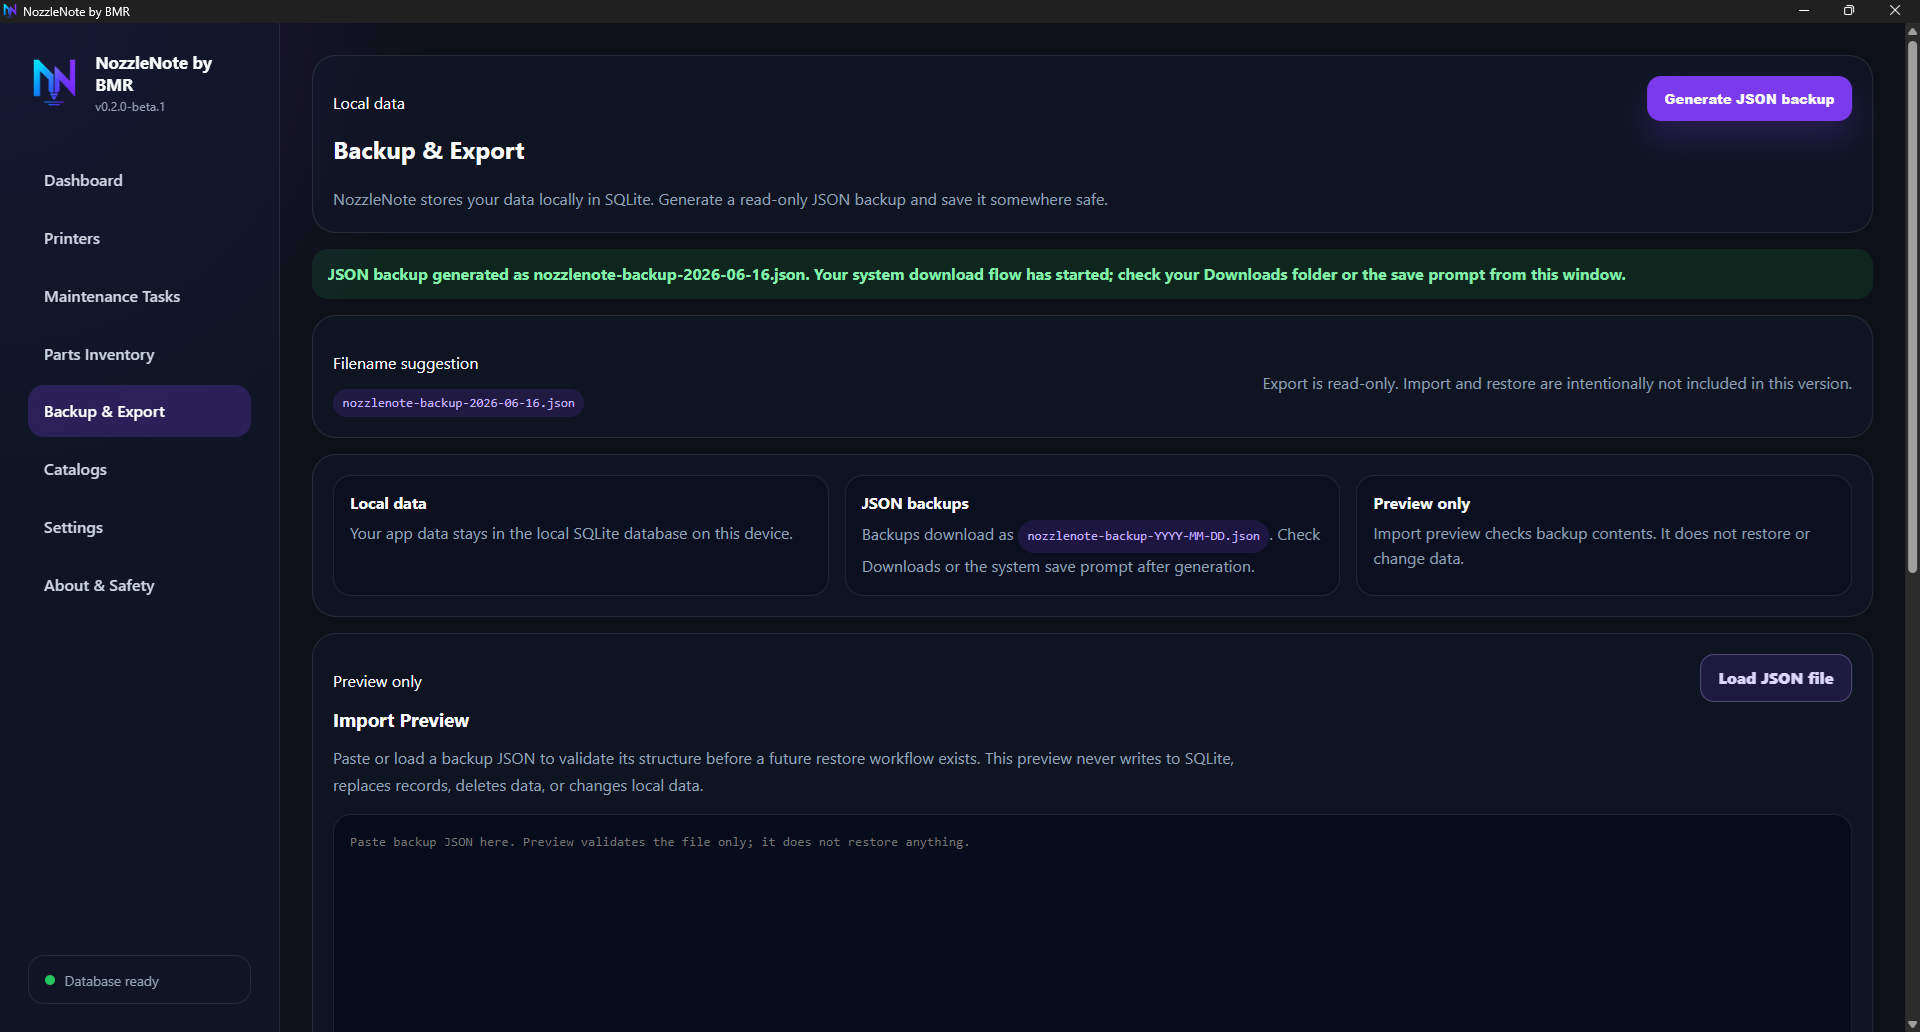1920x1032 pixels.
Task: Go to the Printers section
Action: pos(139,238)
